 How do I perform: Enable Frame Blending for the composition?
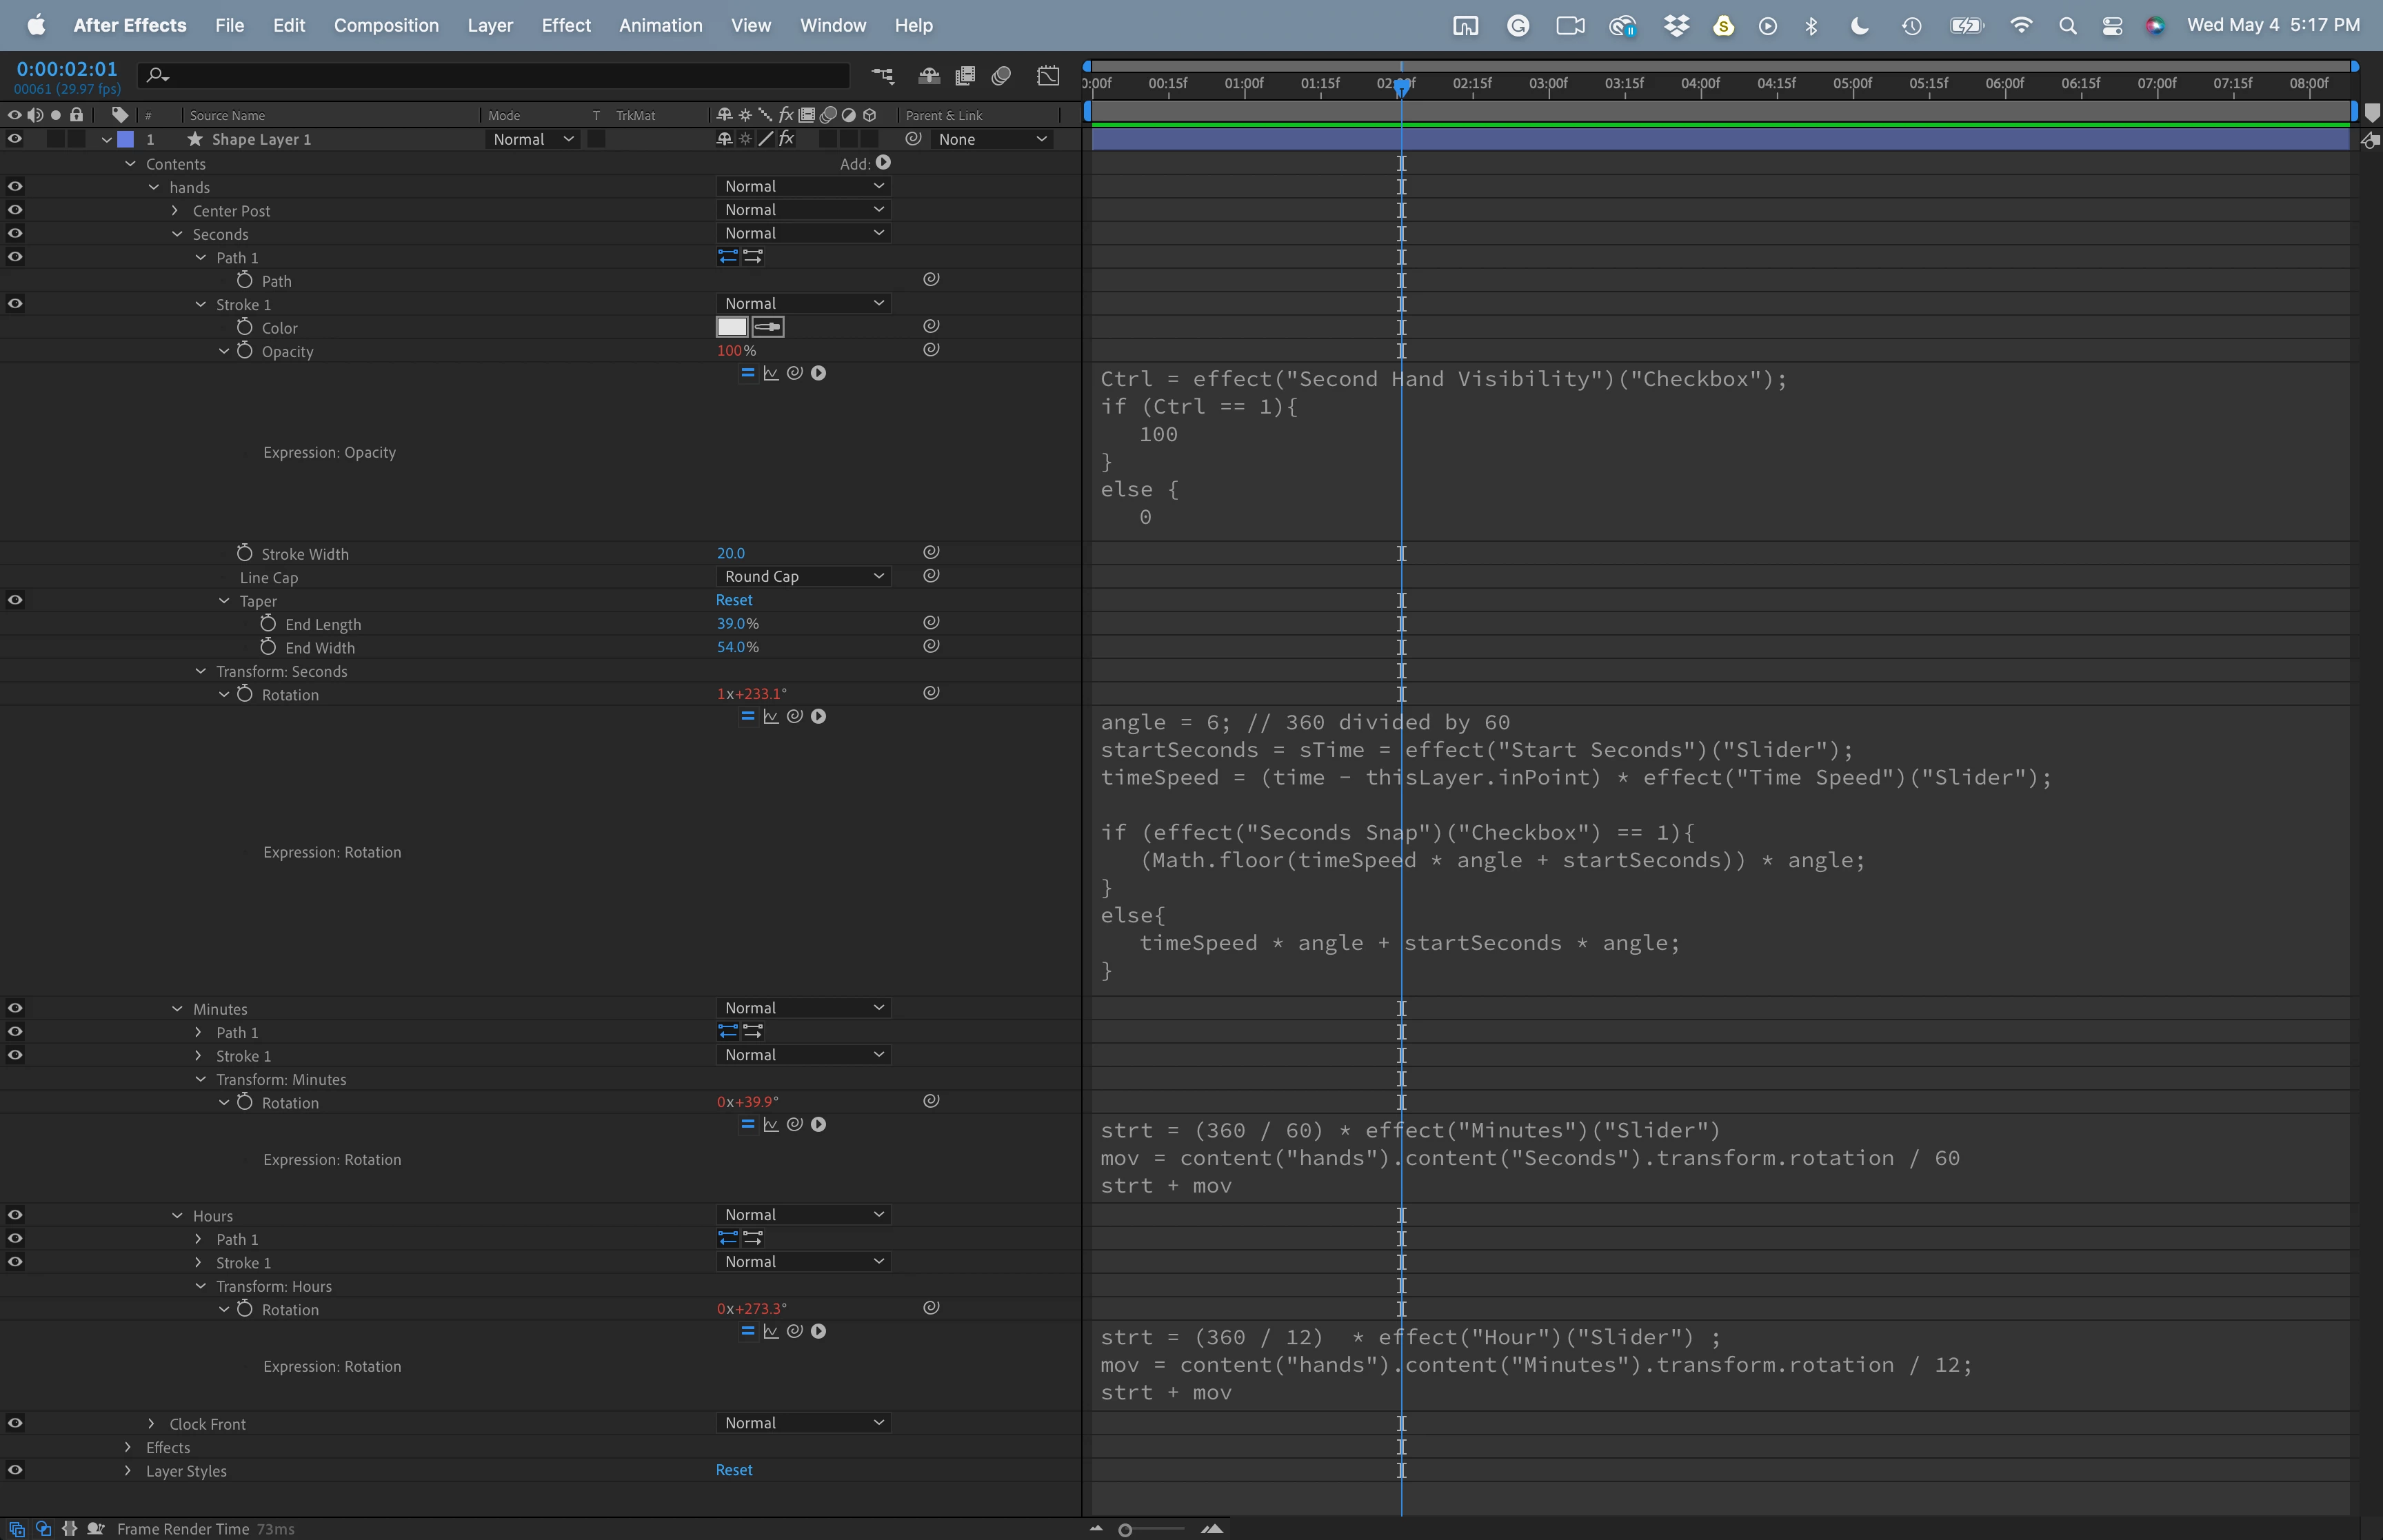[965, 75]
